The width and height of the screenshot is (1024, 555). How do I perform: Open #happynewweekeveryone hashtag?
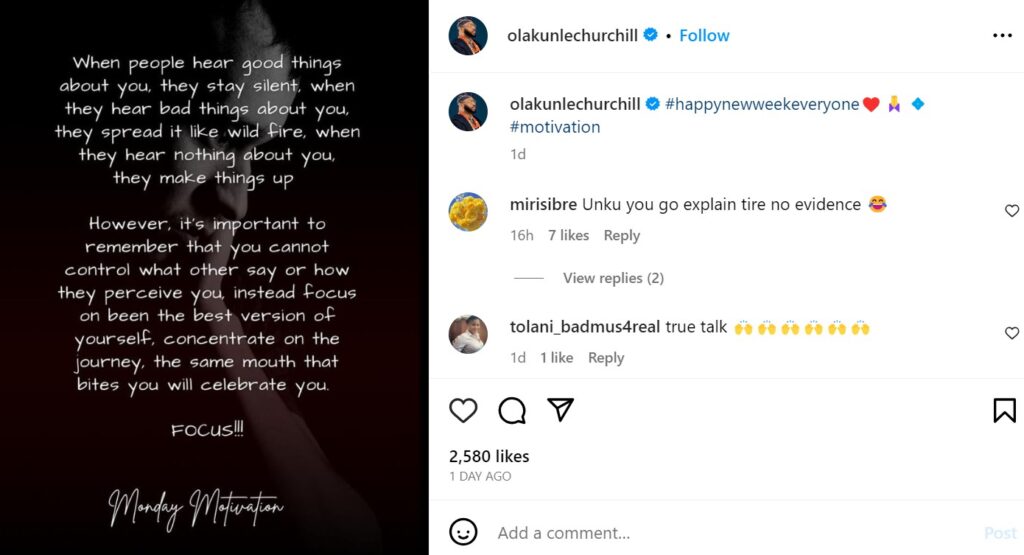761,104
